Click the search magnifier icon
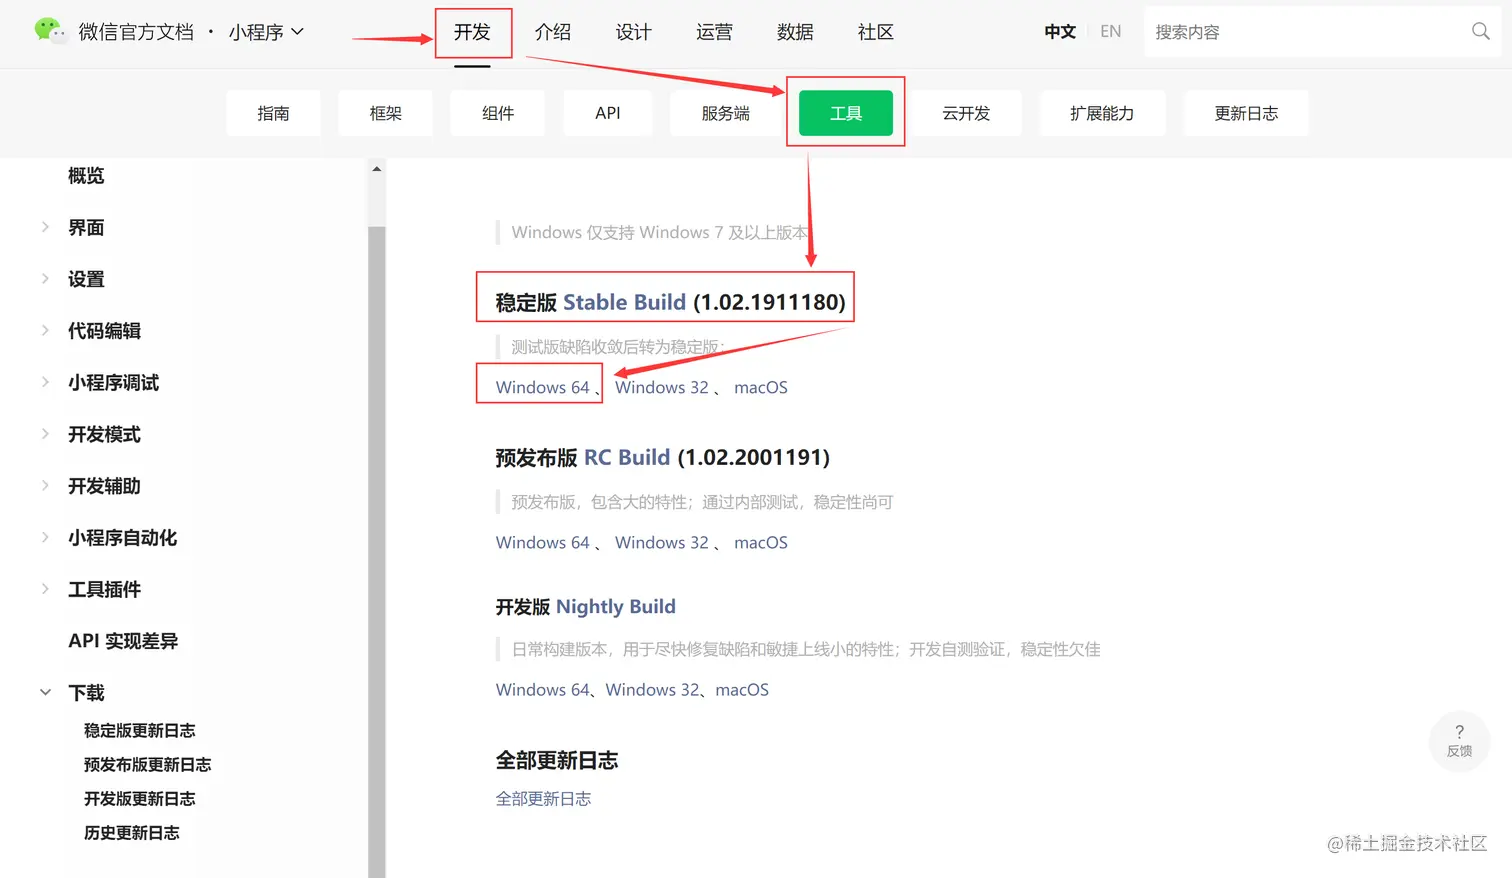Image resolution: width=1512 pixels, height=878 pixels. (1481, 31)
